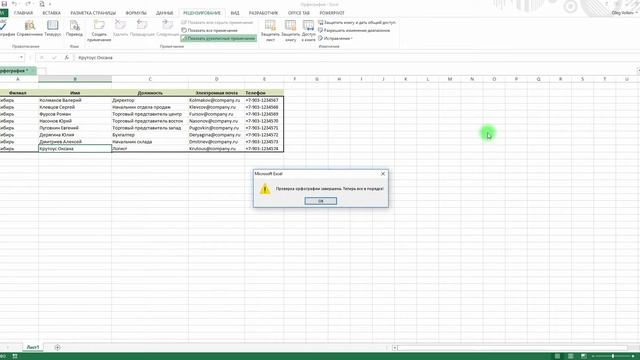Select column B header

pyautogui.click(x=75, y=79)
